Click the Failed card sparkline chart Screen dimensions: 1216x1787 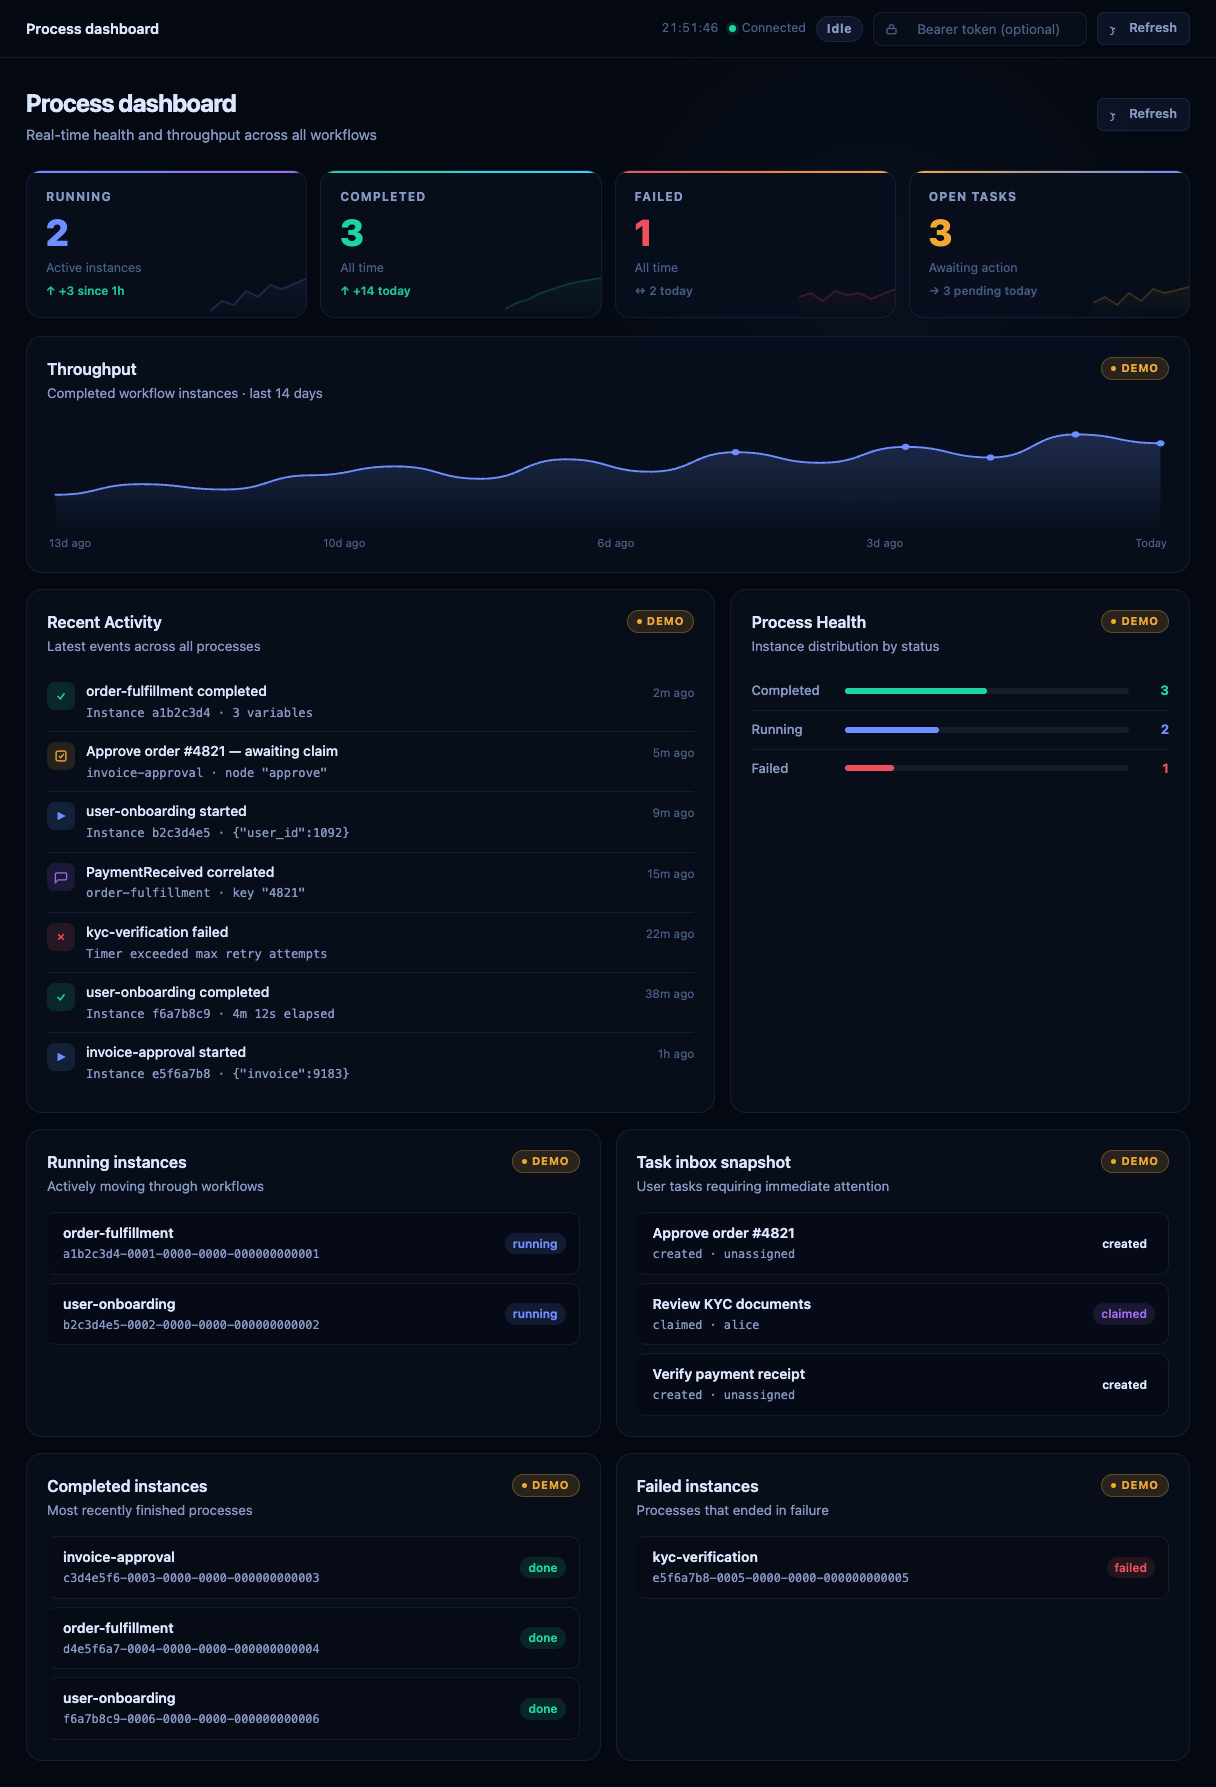click(847, 295)
